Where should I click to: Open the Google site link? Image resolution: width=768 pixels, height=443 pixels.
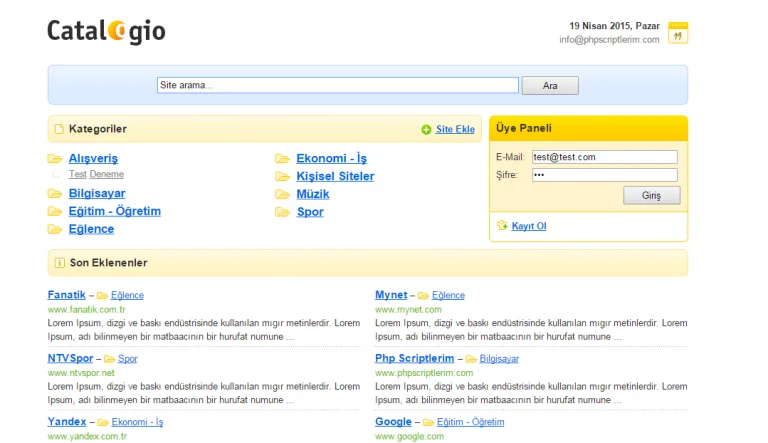pyautogui.click(x=393, y=422)
